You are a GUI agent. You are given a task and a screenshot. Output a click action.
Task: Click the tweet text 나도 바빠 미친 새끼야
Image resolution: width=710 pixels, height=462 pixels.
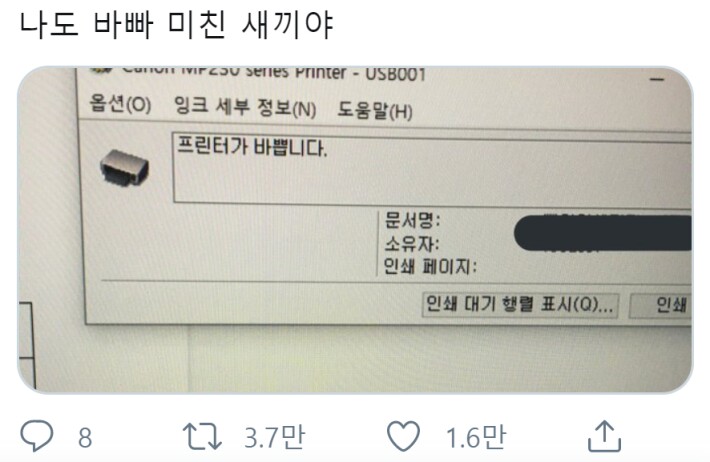click(x=177, y=24)
